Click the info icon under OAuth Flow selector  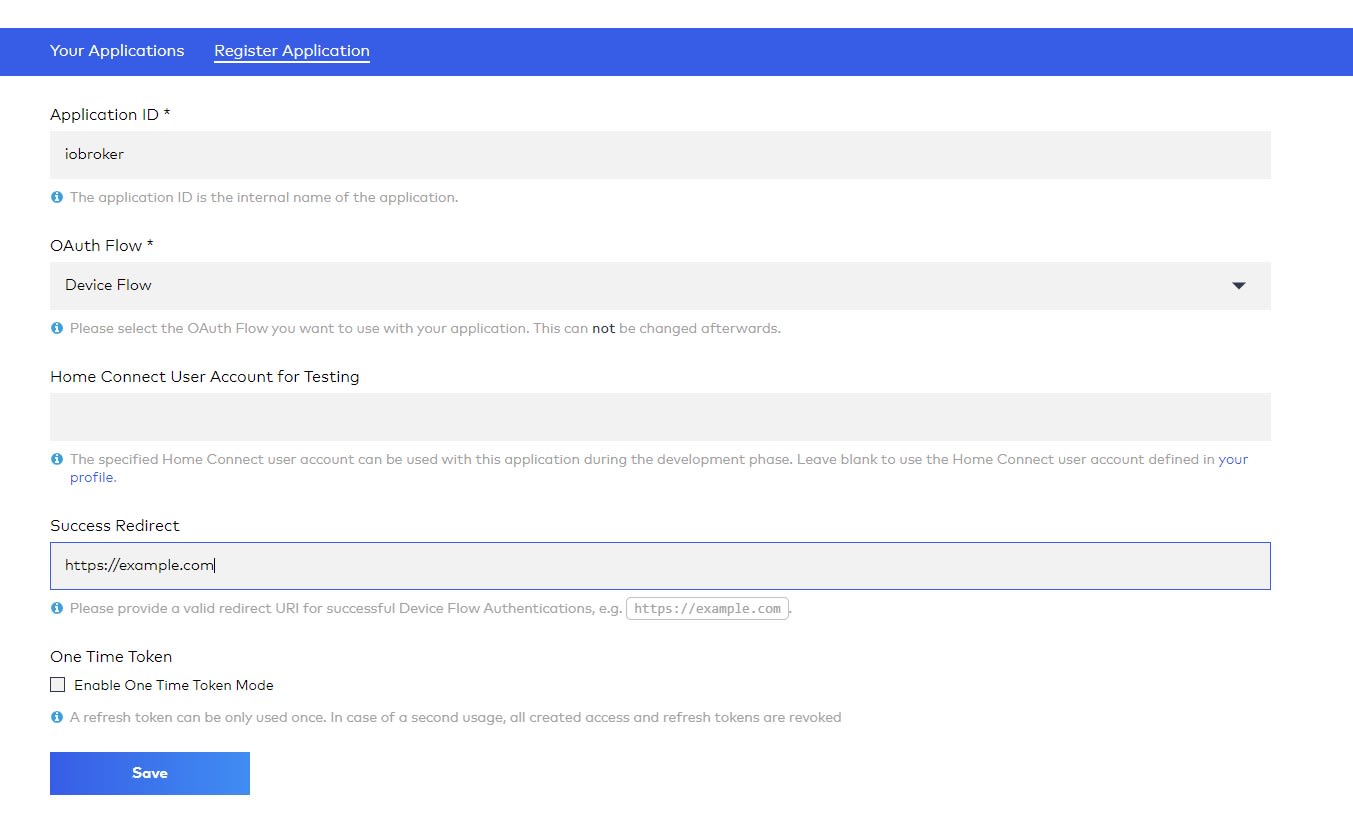point(57,328)
